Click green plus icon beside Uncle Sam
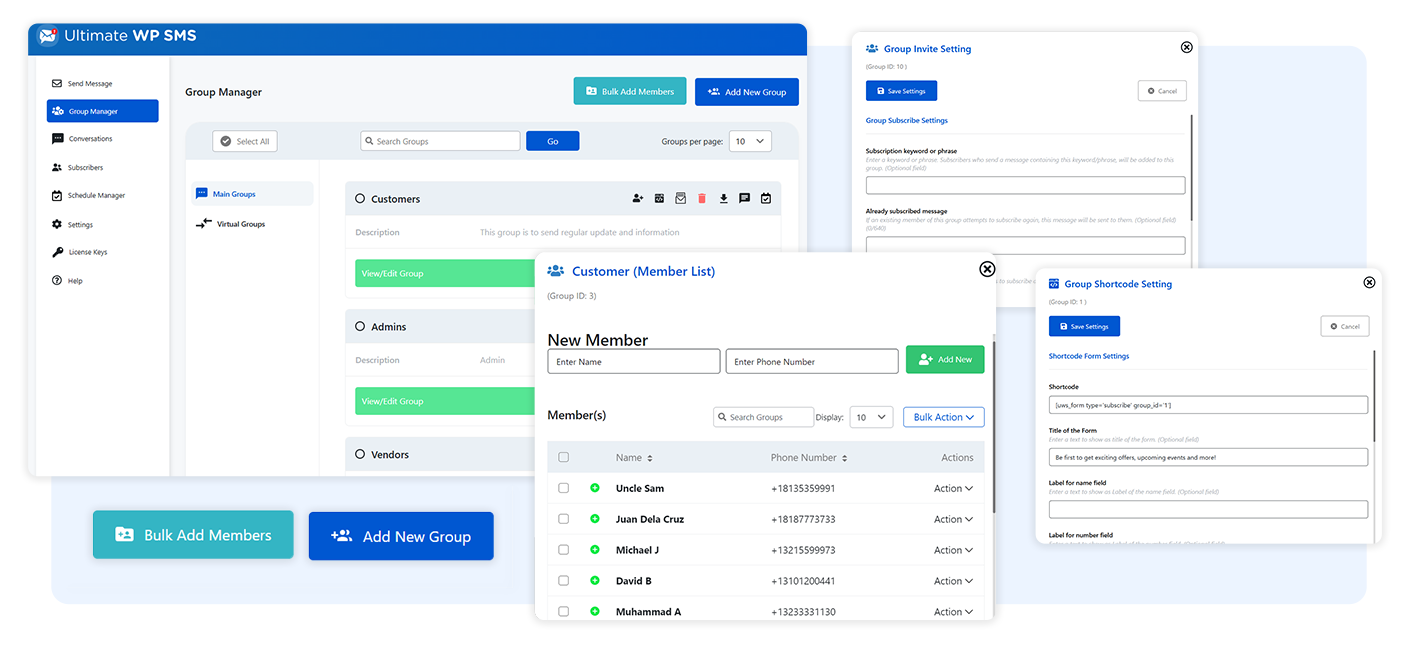 coord(595,488)
